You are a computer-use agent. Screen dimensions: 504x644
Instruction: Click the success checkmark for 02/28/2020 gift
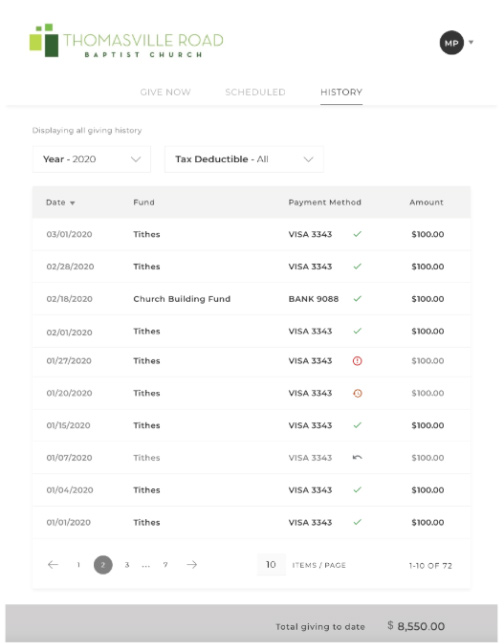(357, 267)
